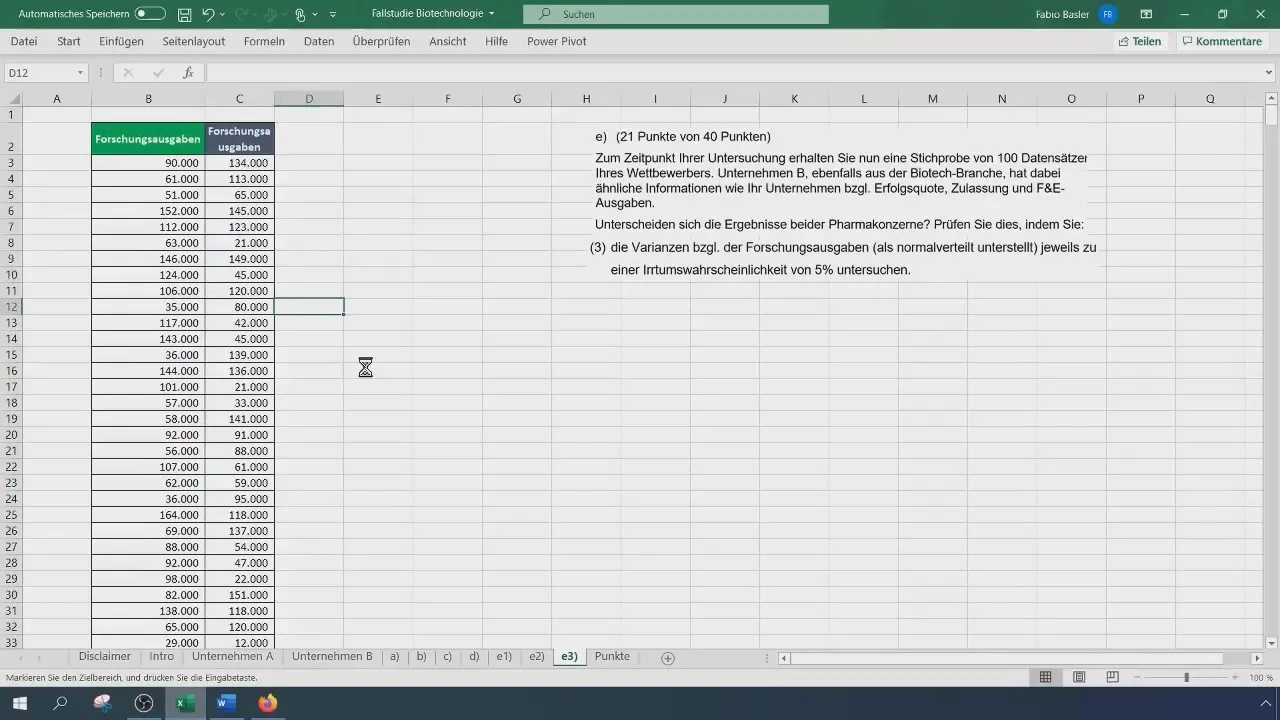The width and height of the screenshot is (1280, 720).
Task: Click the 100 % zoom level
Action: point(1261,678)
